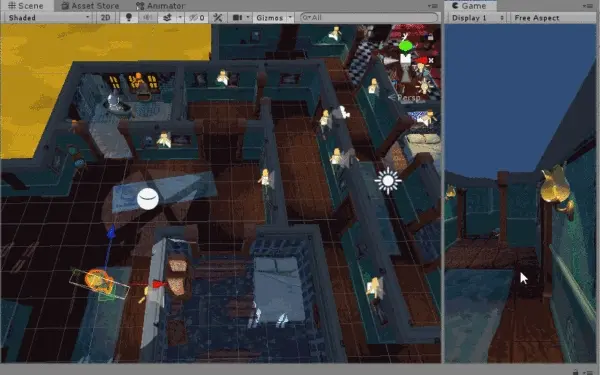Click the component tools crossed-tools icon
This screenshot has width=600, height=375.
tap(218, 18)
